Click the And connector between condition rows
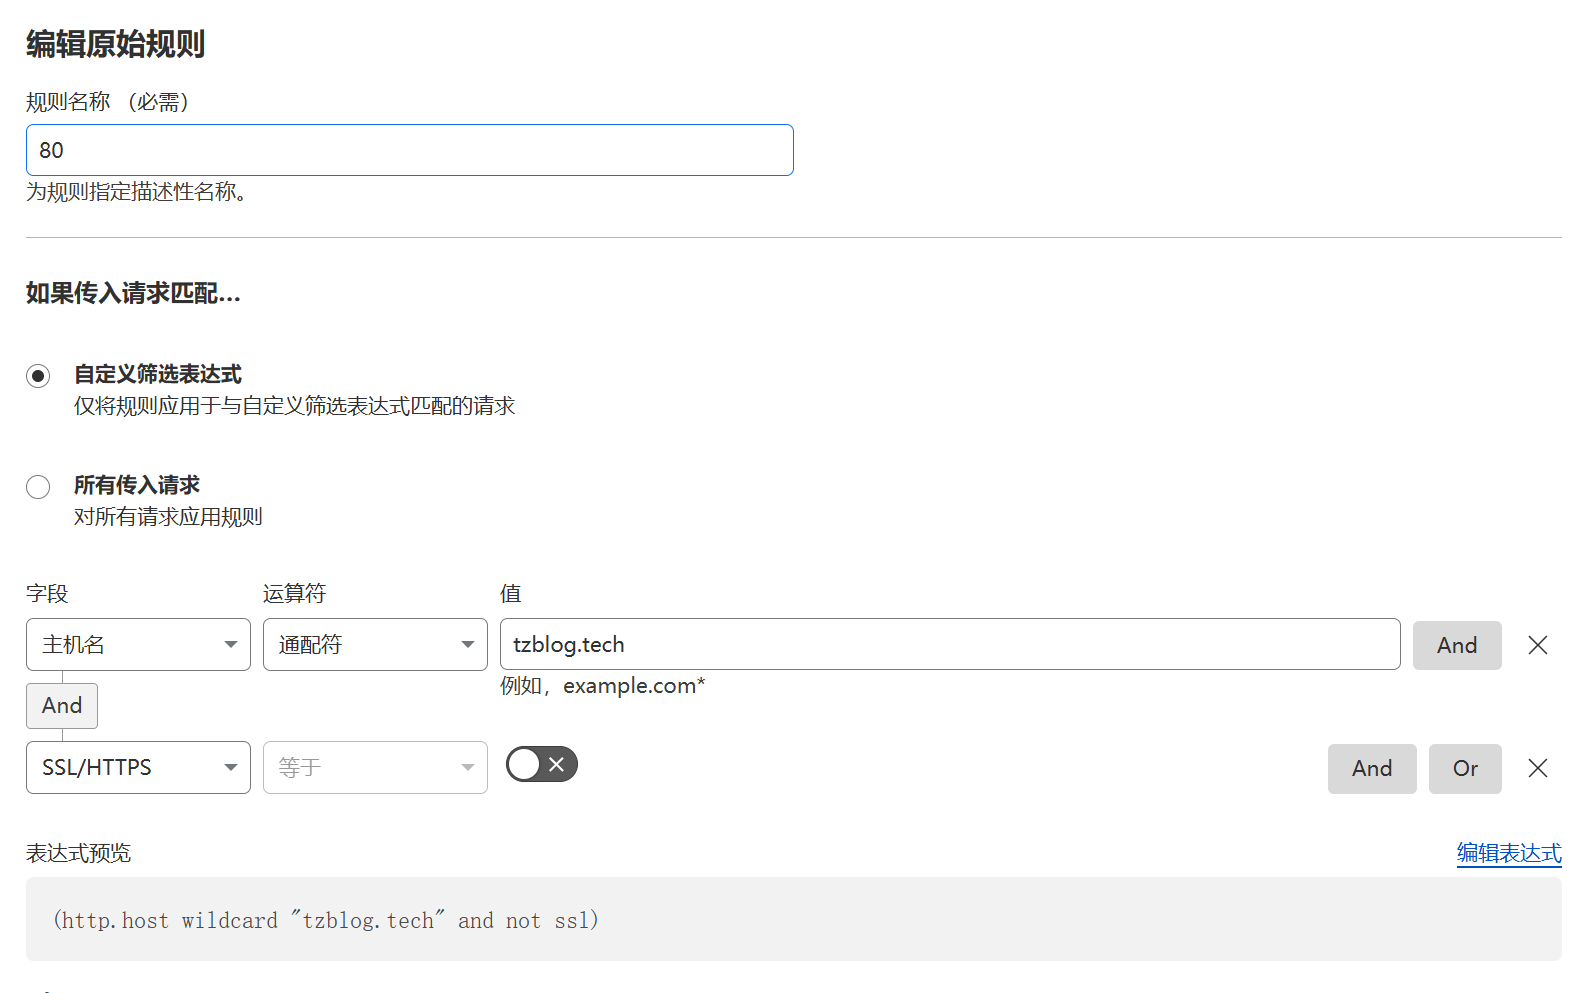 coord(62,706)
